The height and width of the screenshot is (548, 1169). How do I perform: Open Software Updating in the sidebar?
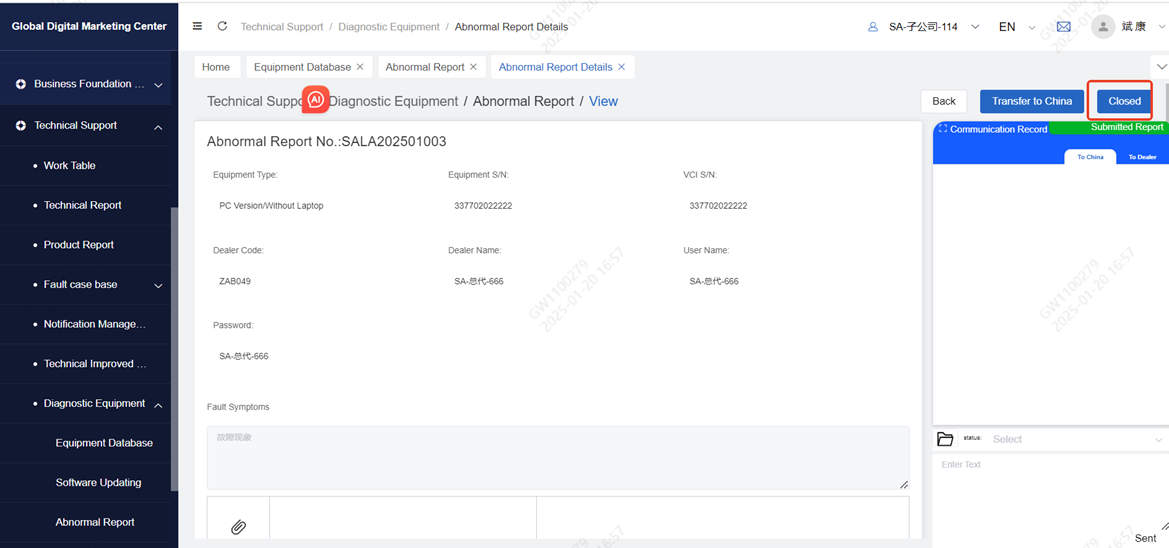click(98, 482)
